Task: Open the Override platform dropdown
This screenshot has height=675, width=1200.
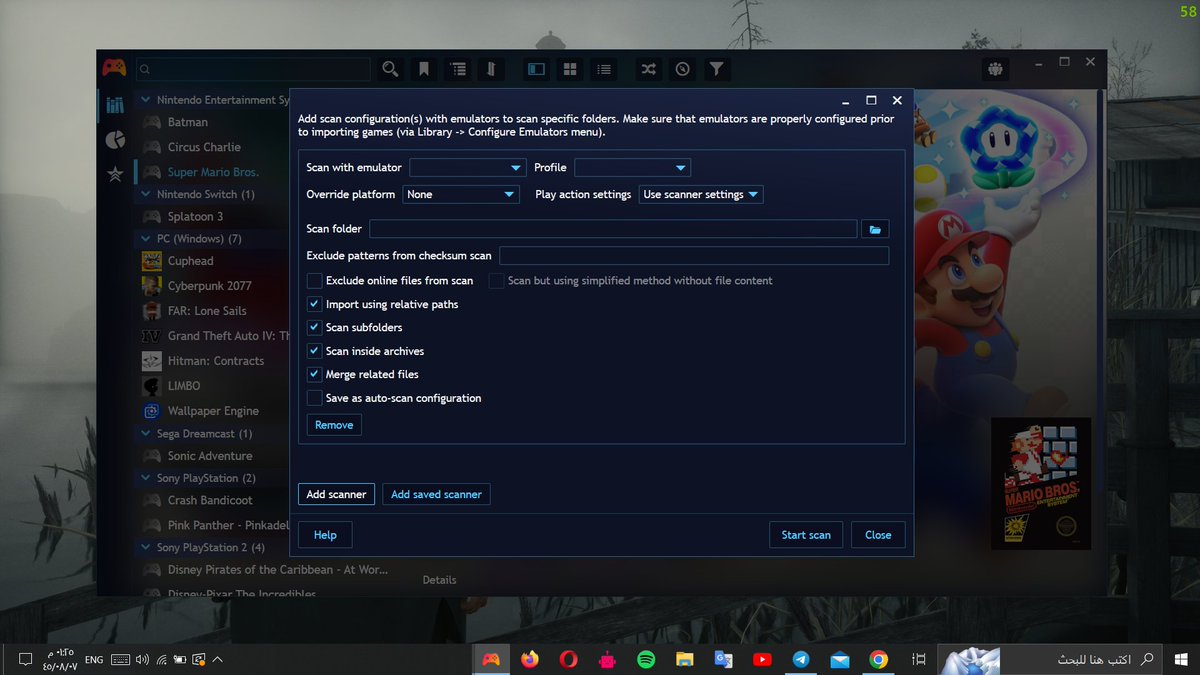Action: pyautogui.click(x=461, y=195)
